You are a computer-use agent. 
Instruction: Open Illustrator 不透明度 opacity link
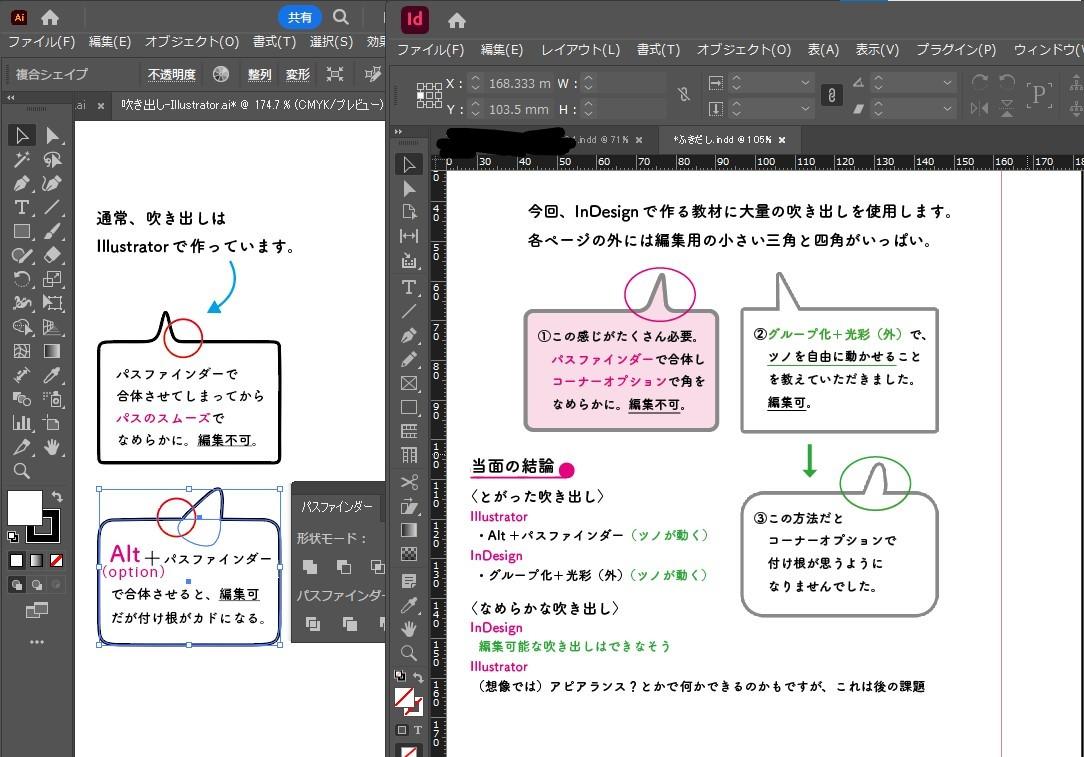[171, 74]
